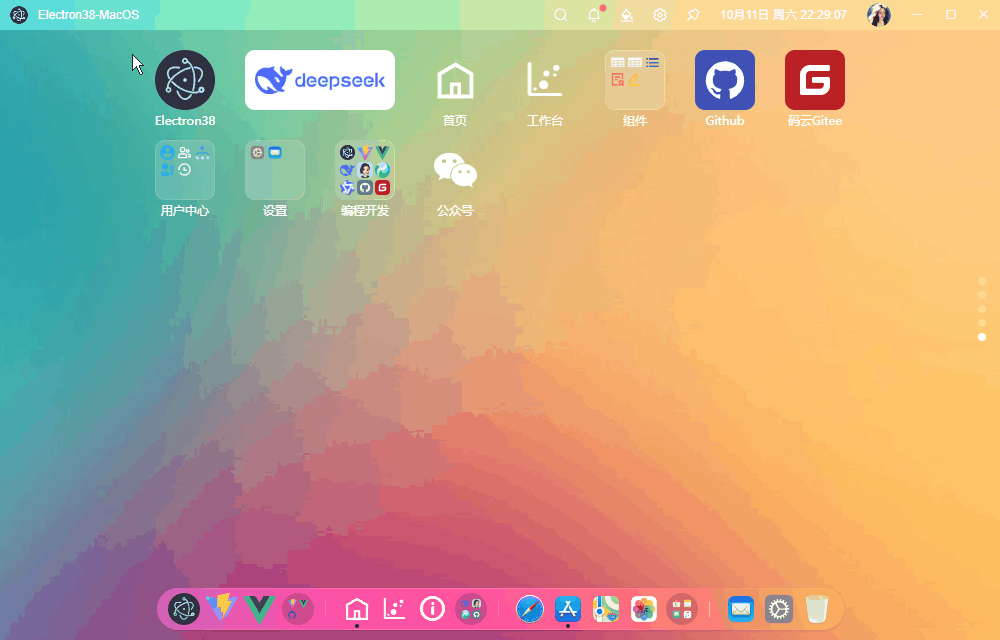Open the 首页 desktop icon
The width and height of the screenshot is (1000, 640).
coord(455,80)
